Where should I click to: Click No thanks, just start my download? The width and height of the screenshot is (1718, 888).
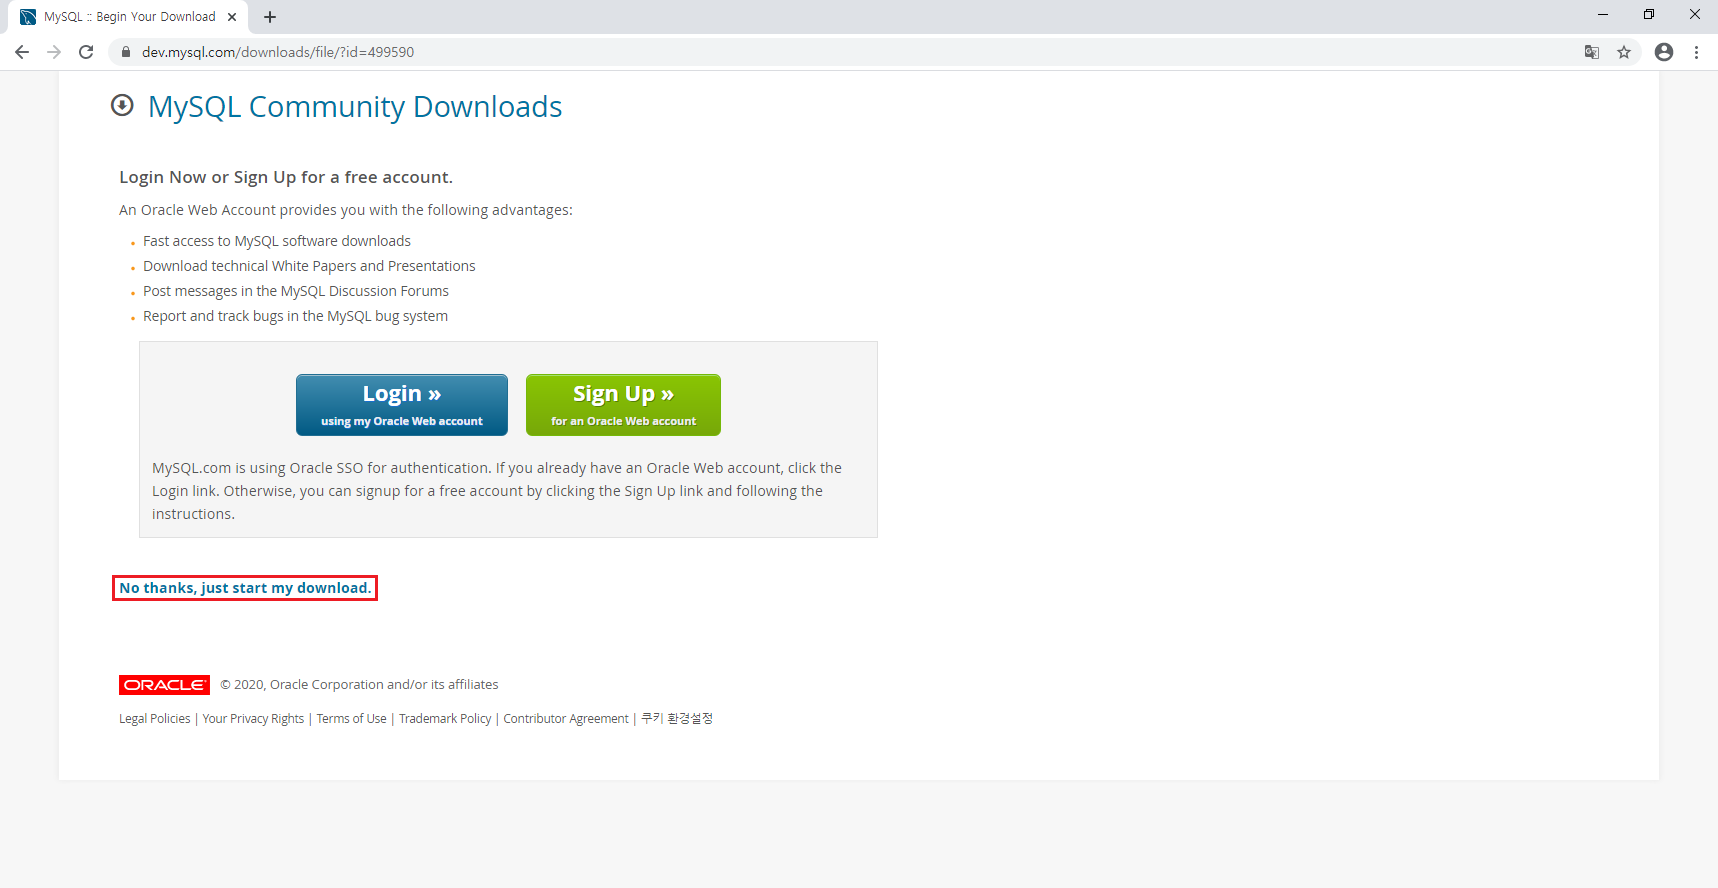point(245,588)
